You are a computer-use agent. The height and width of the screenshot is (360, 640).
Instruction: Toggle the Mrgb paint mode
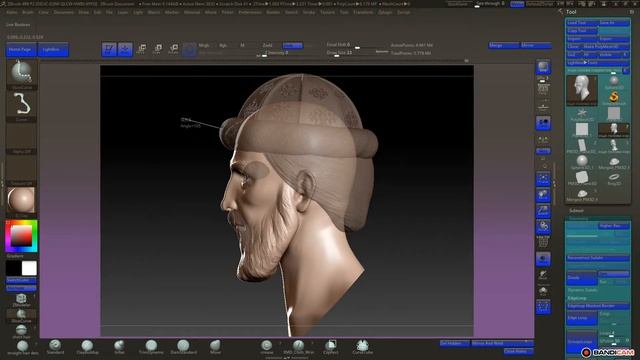pyautogui.click(x=204, y=45)
